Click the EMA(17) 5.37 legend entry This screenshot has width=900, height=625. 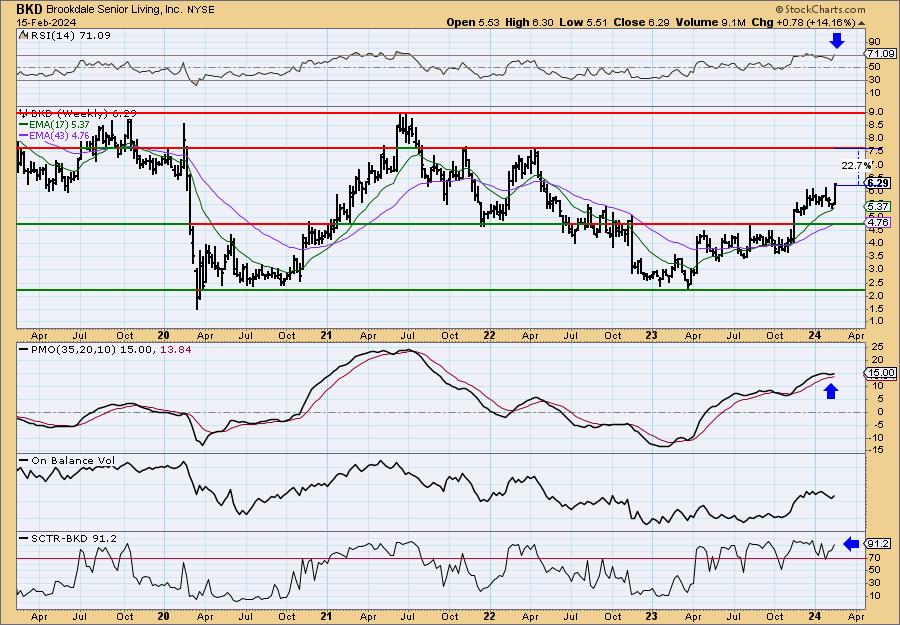coord(59,125)
